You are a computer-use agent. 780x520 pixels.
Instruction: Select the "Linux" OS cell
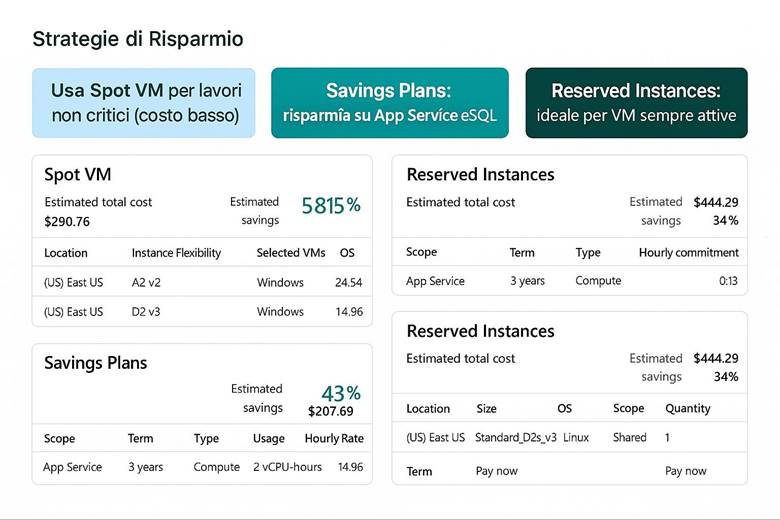[x=577, y=437]
